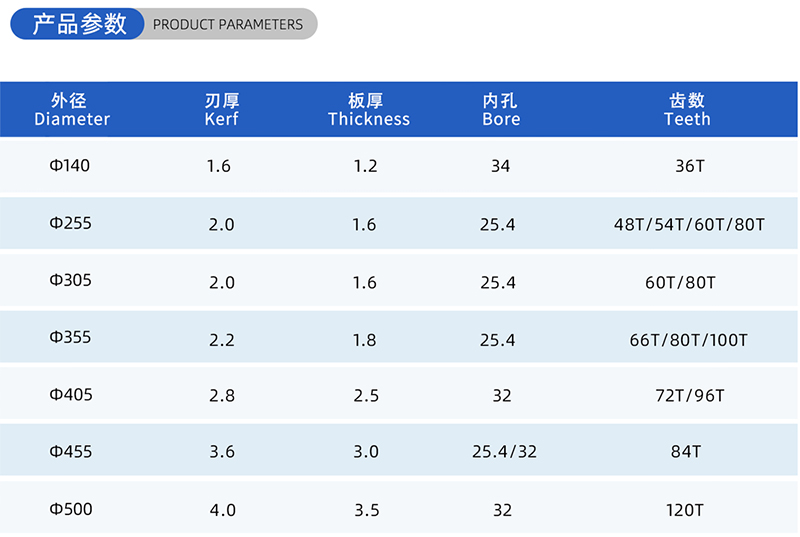The image size is (800, 537).
Task: Click the 25.4/32 bore cell
Action: tap(504, 452)
